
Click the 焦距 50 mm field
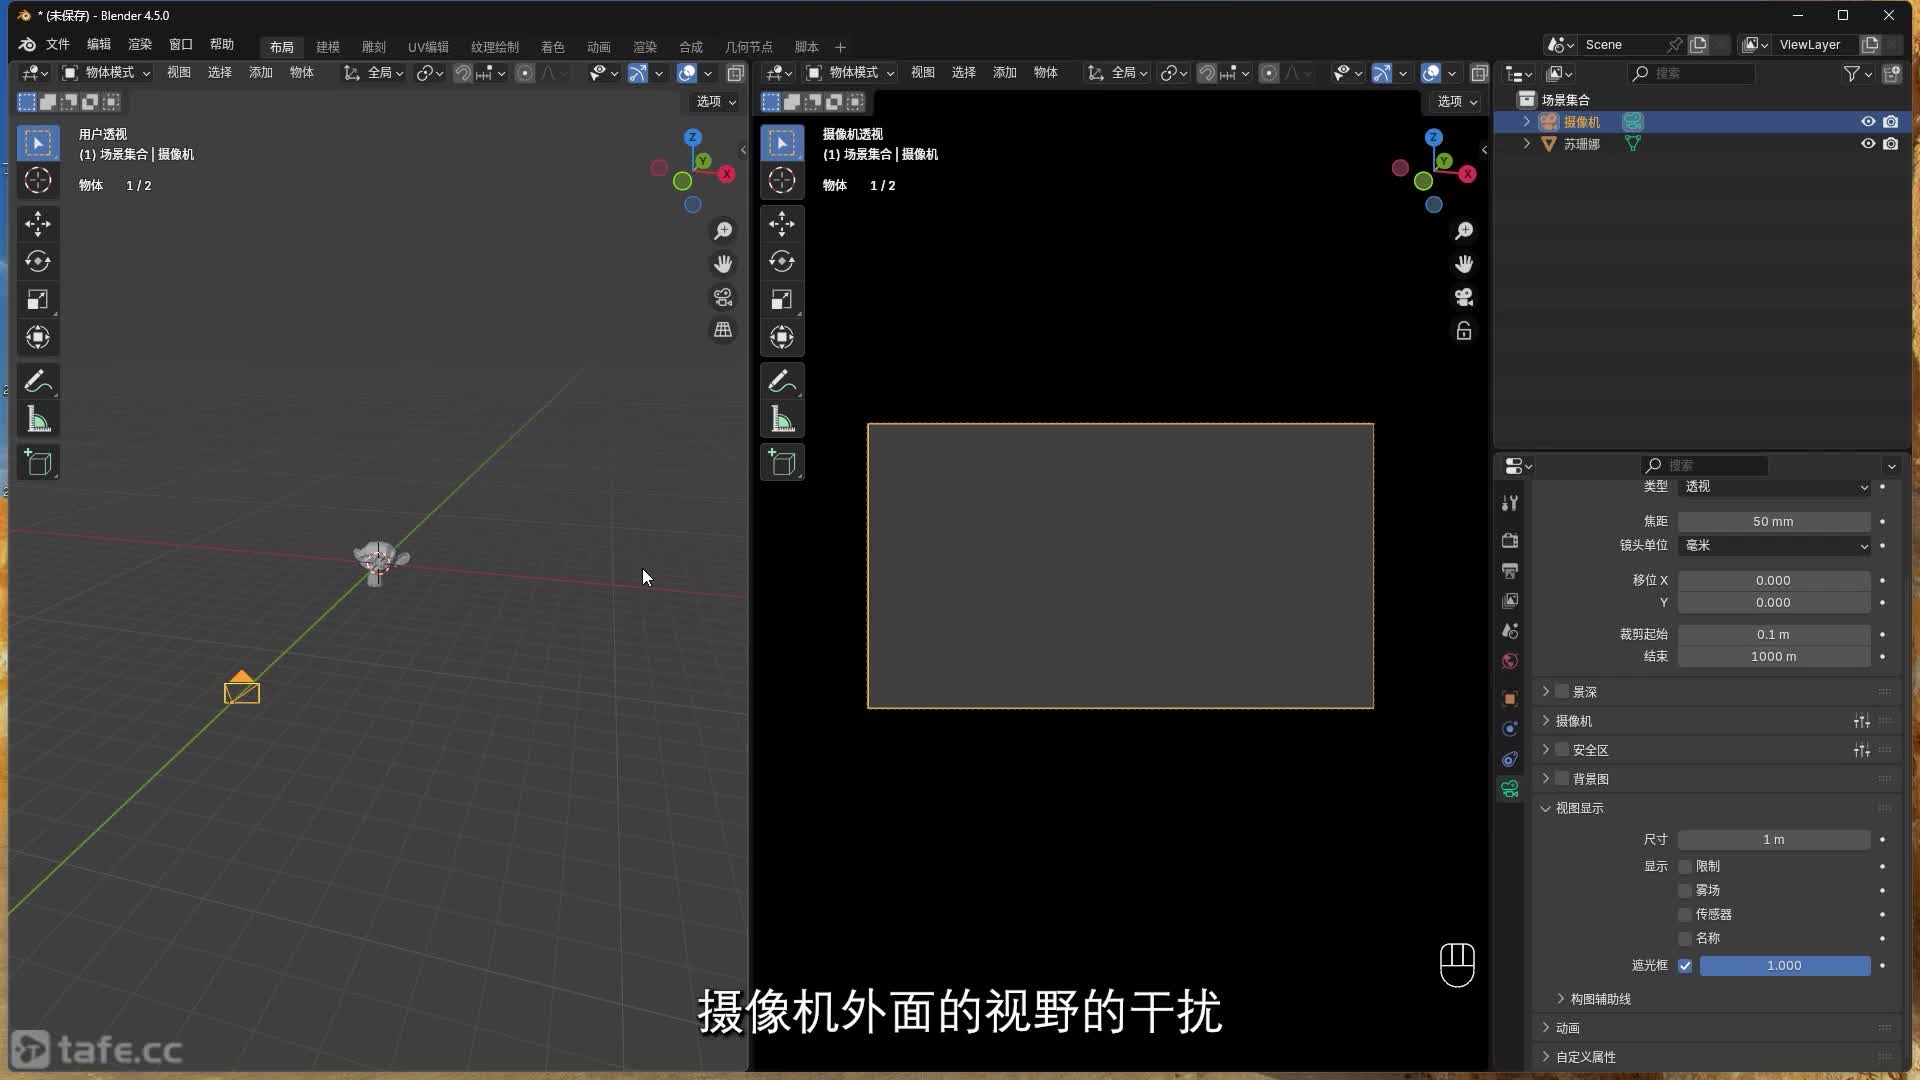[x=1774, y=522]
